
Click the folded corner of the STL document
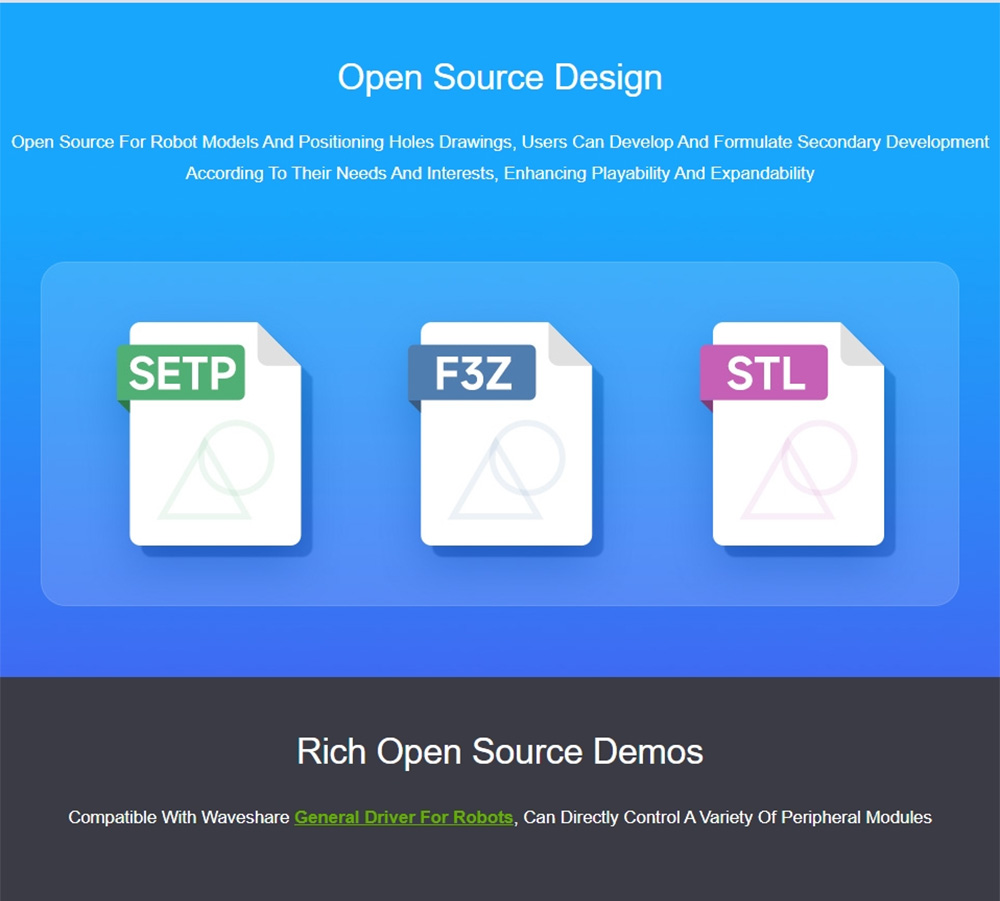[x=864, y=343]
